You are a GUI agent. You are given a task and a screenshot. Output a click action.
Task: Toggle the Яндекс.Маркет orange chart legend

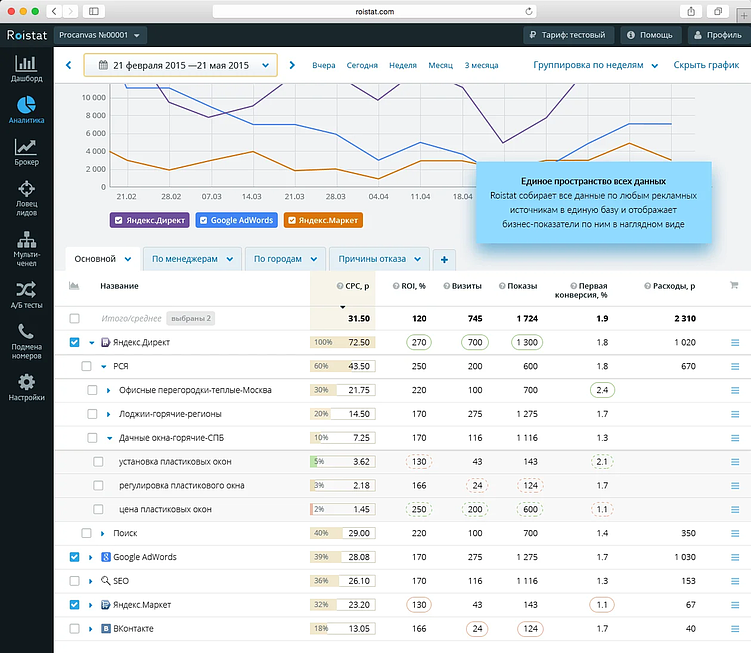click(323, 220)
